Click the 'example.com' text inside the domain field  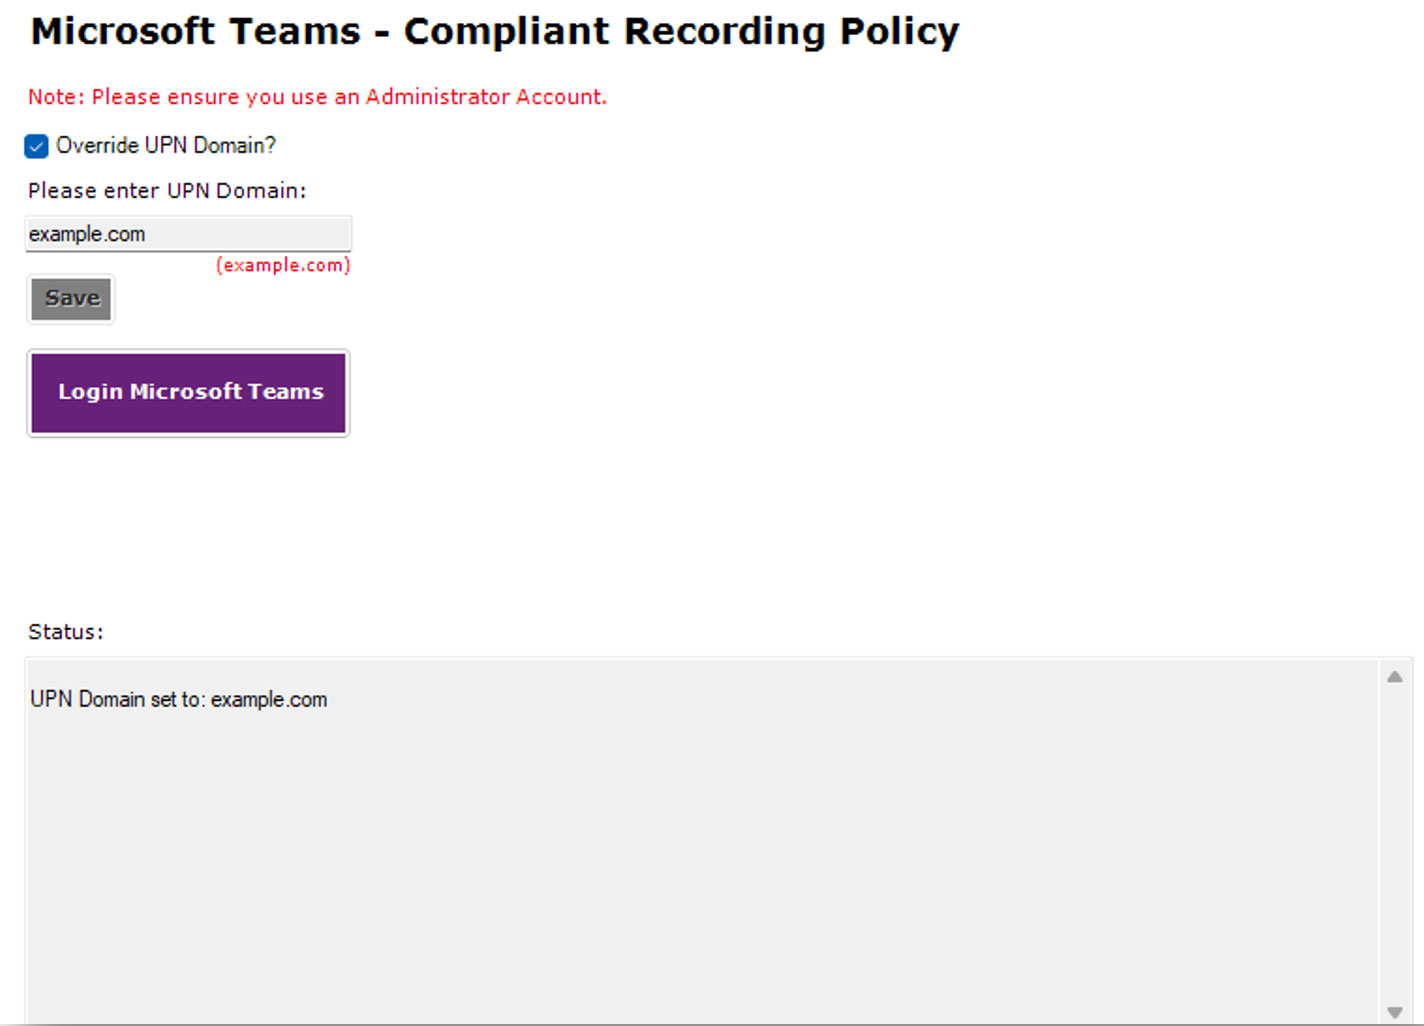[87, 234]
